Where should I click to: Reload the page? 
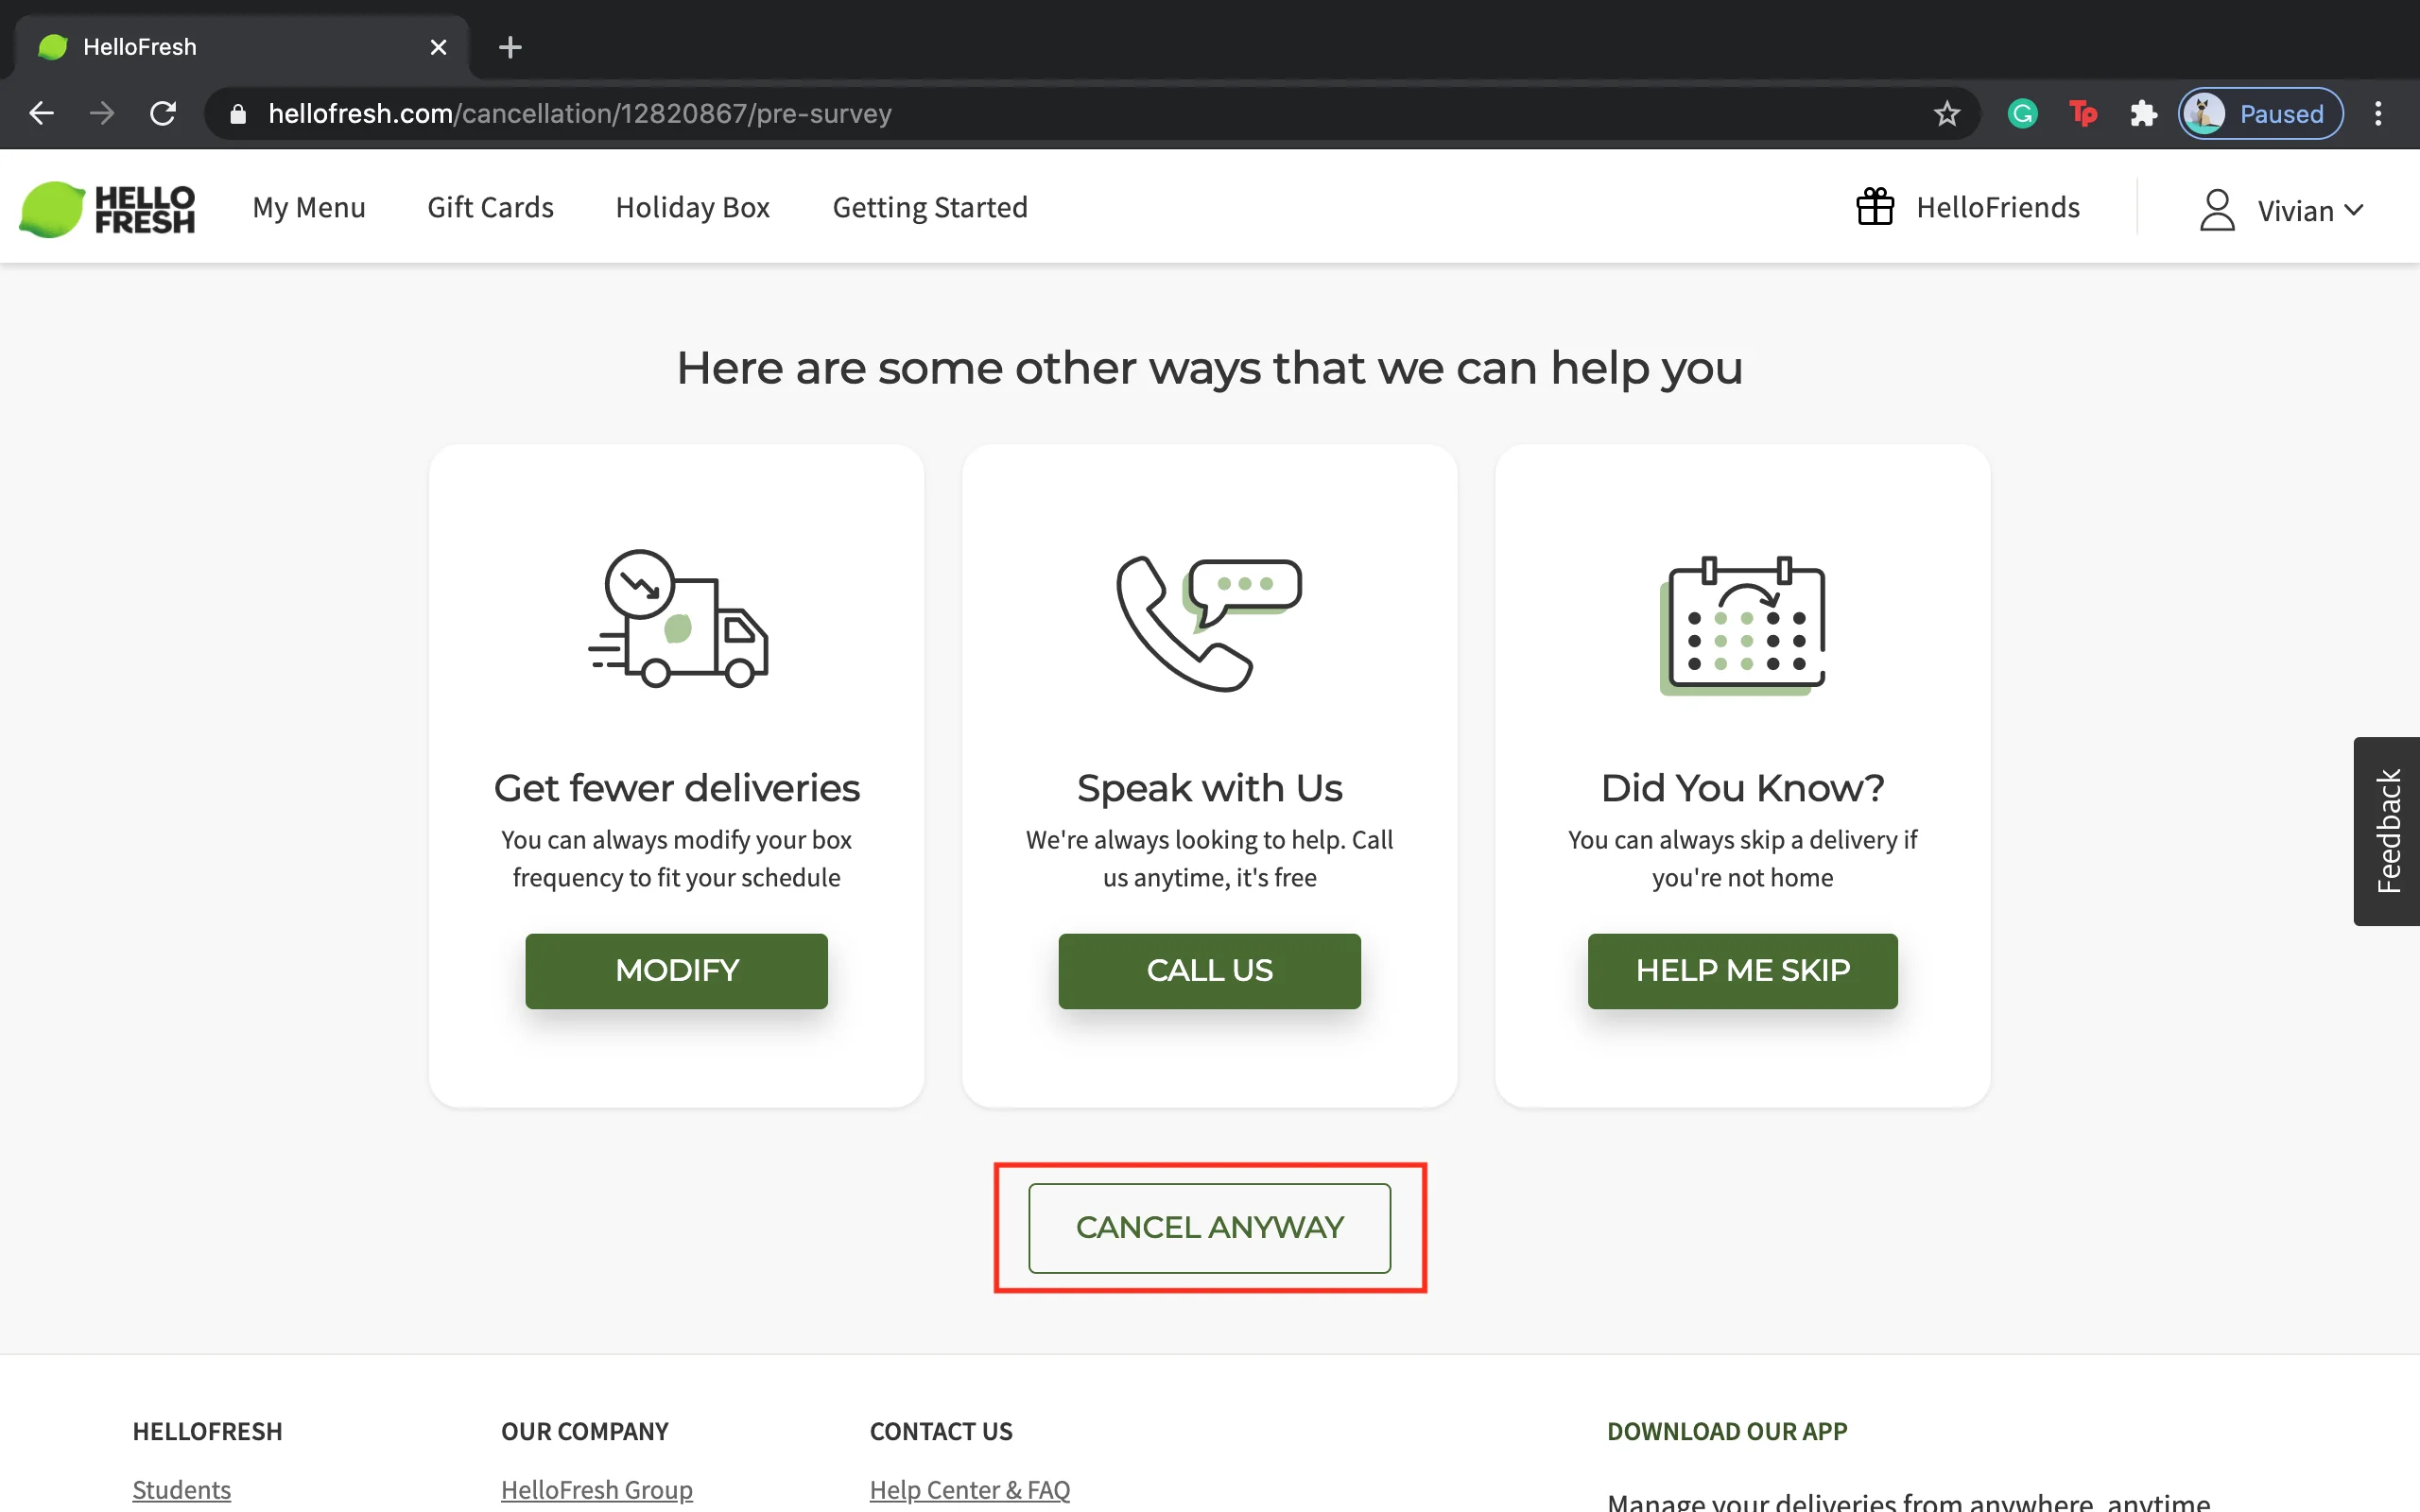pos(164,113)
